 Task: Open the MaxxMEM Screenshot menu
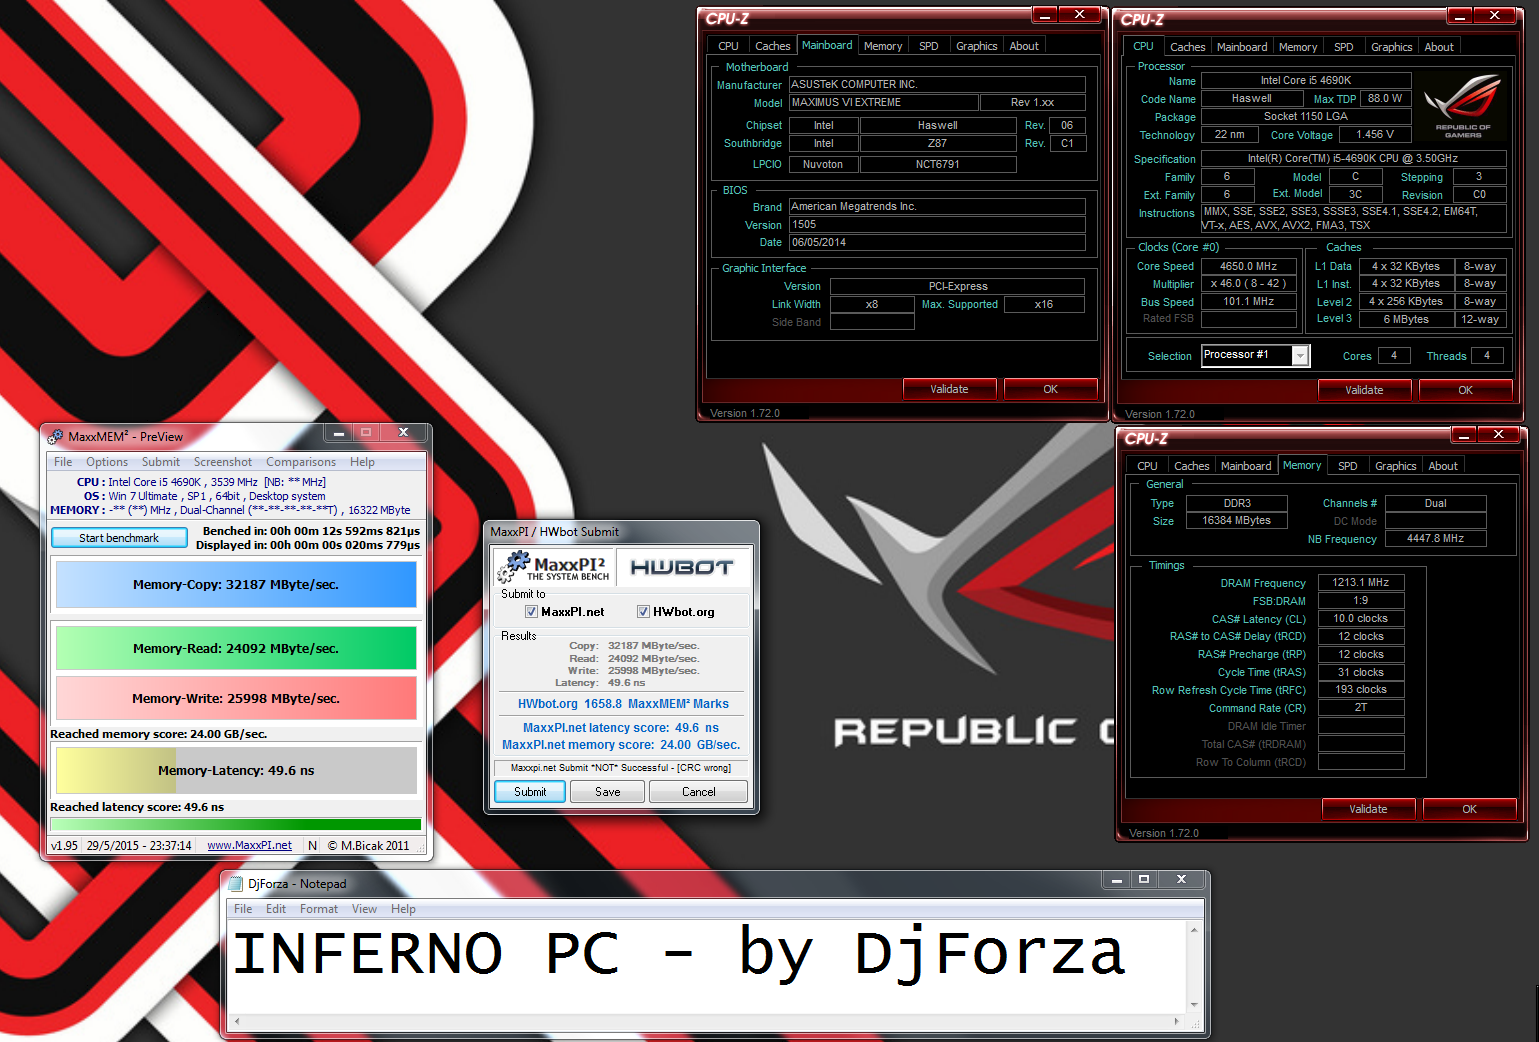pos(223,462)
